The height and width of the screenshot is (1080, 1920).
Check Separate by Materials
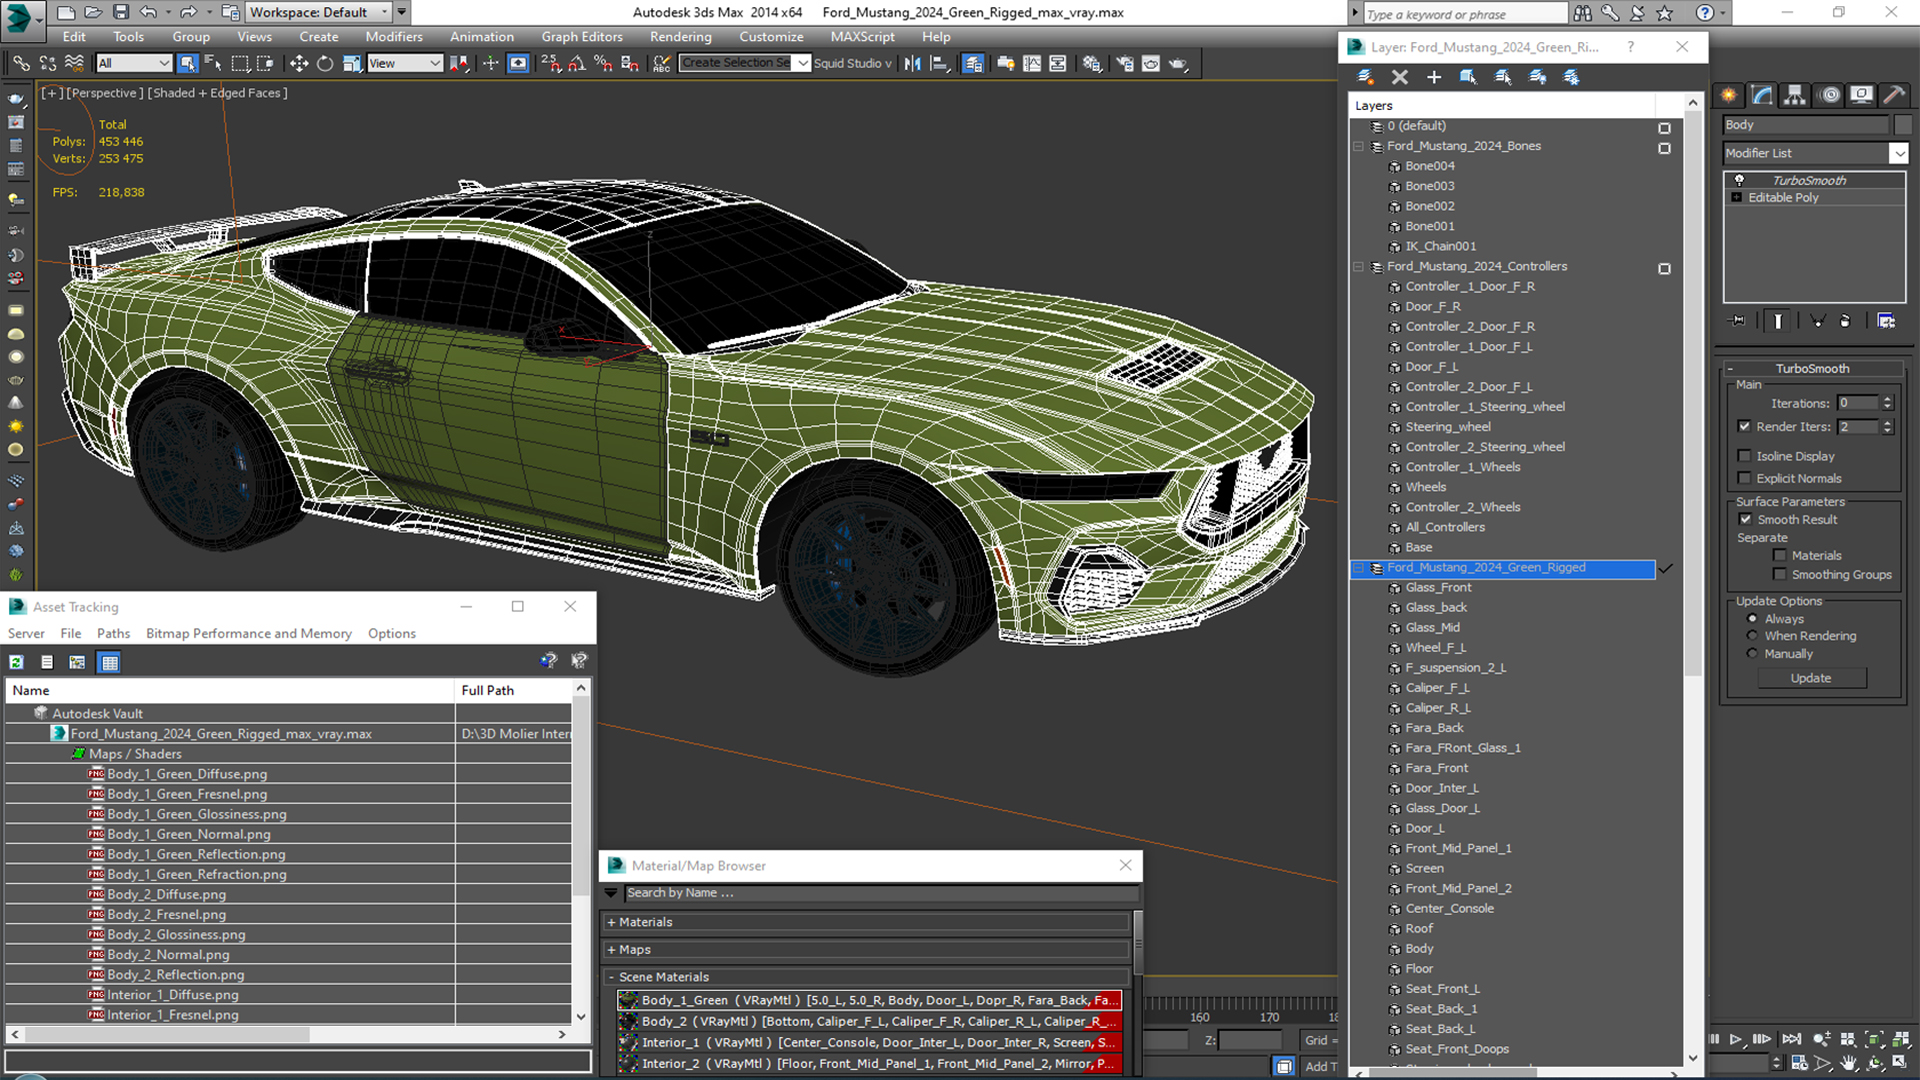click(1780, 555)
